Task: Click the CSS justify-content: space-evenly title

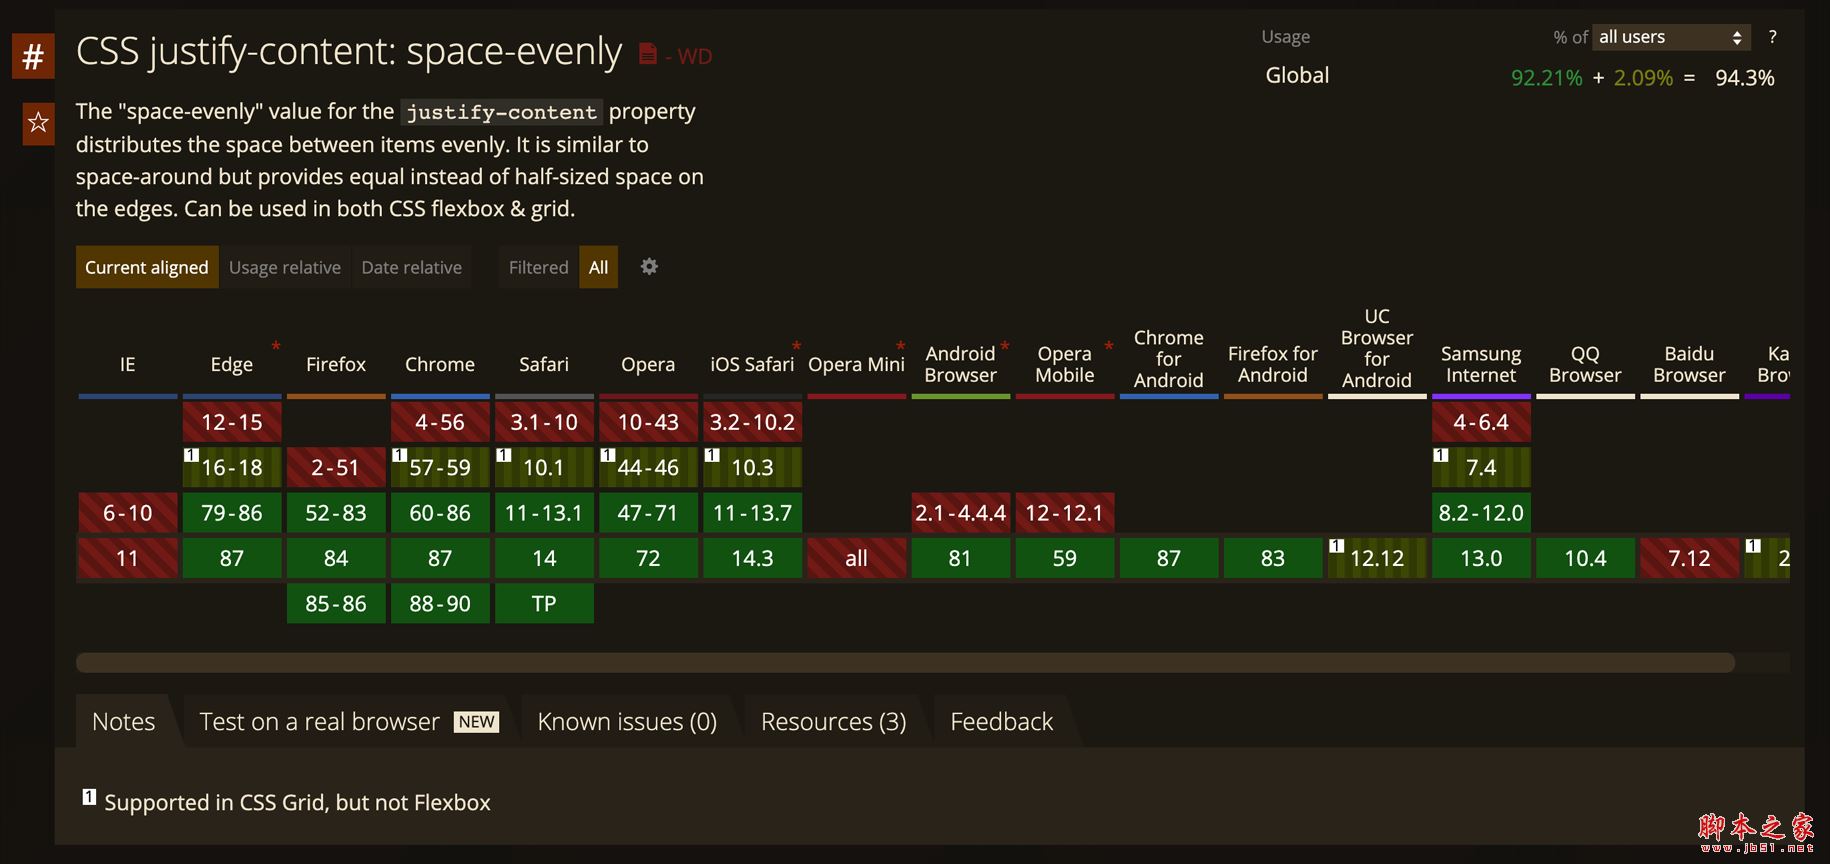Action: [x=349, y=51]
